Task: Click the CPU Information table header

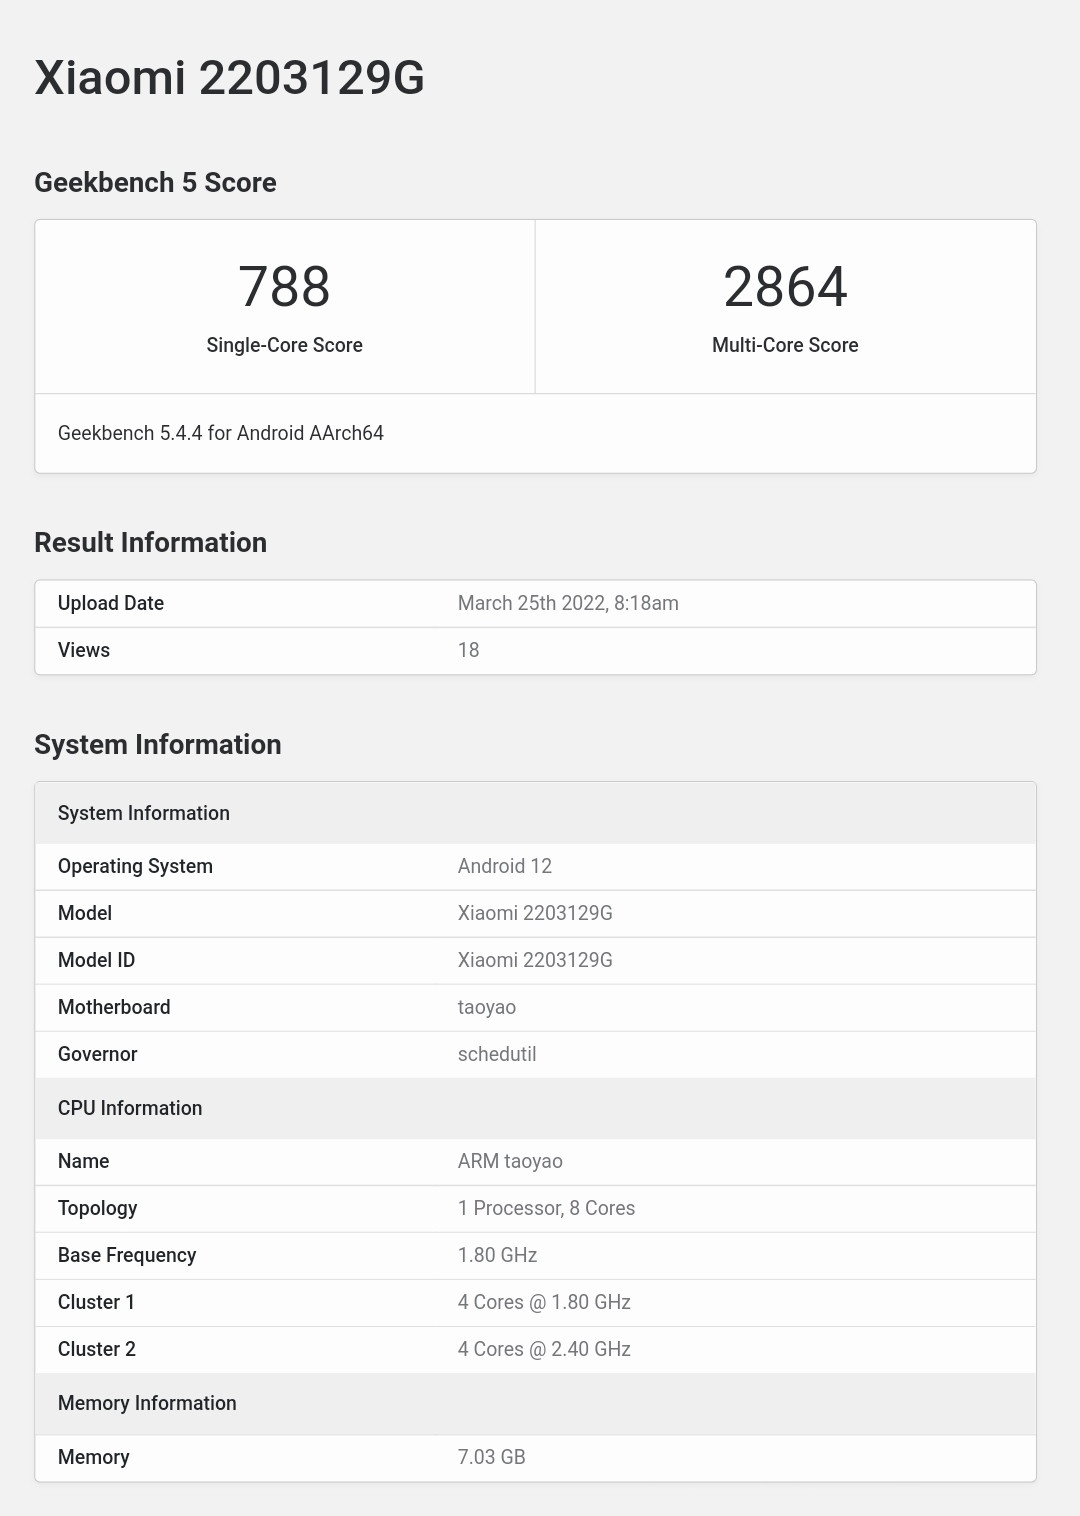Action: (536, 1108)
